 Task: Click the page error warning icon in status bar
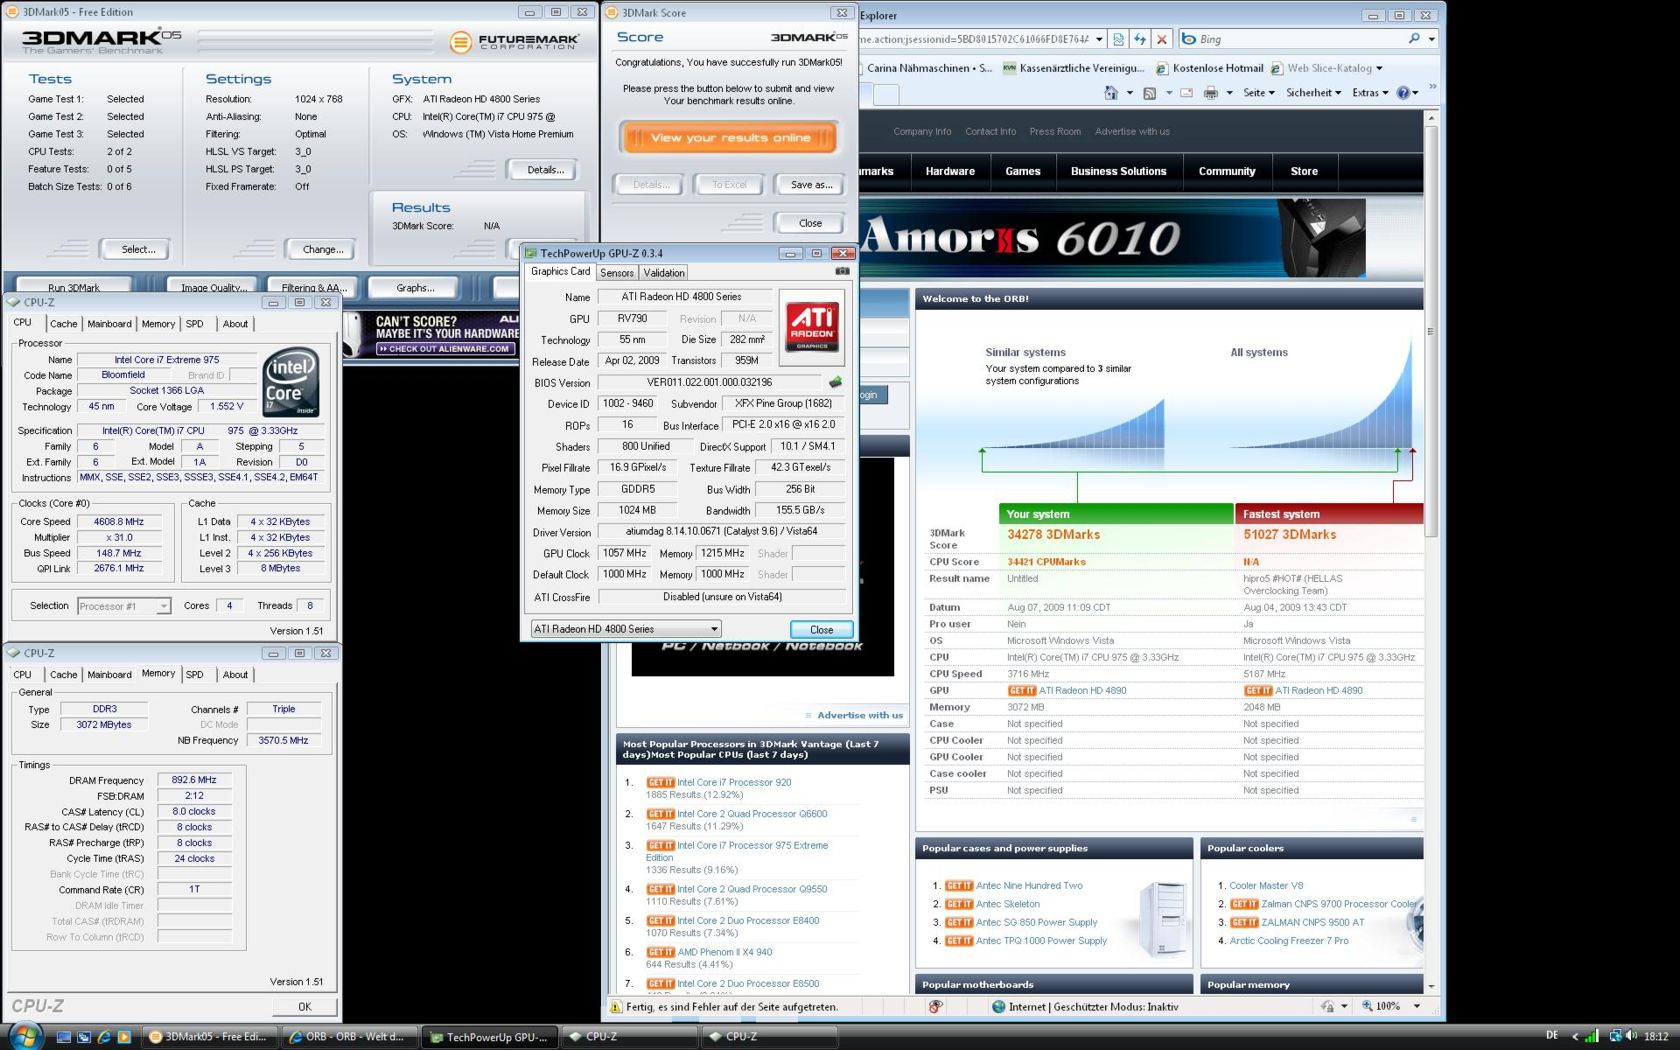tap(616, 1007)
